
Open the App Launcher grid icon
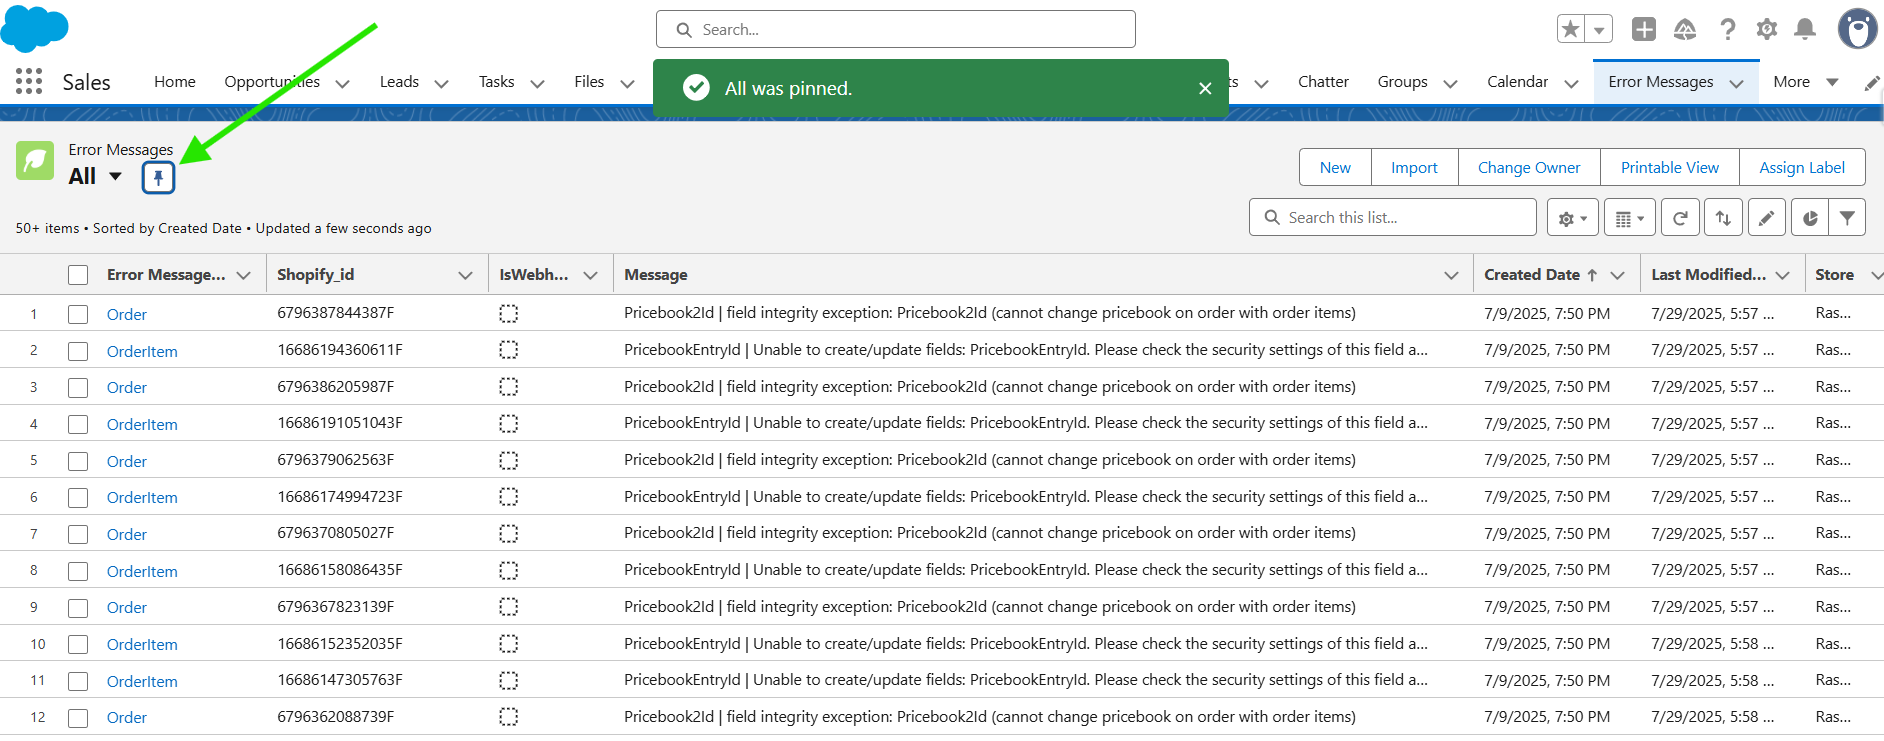pyautogui.click(x=29, y=82)
